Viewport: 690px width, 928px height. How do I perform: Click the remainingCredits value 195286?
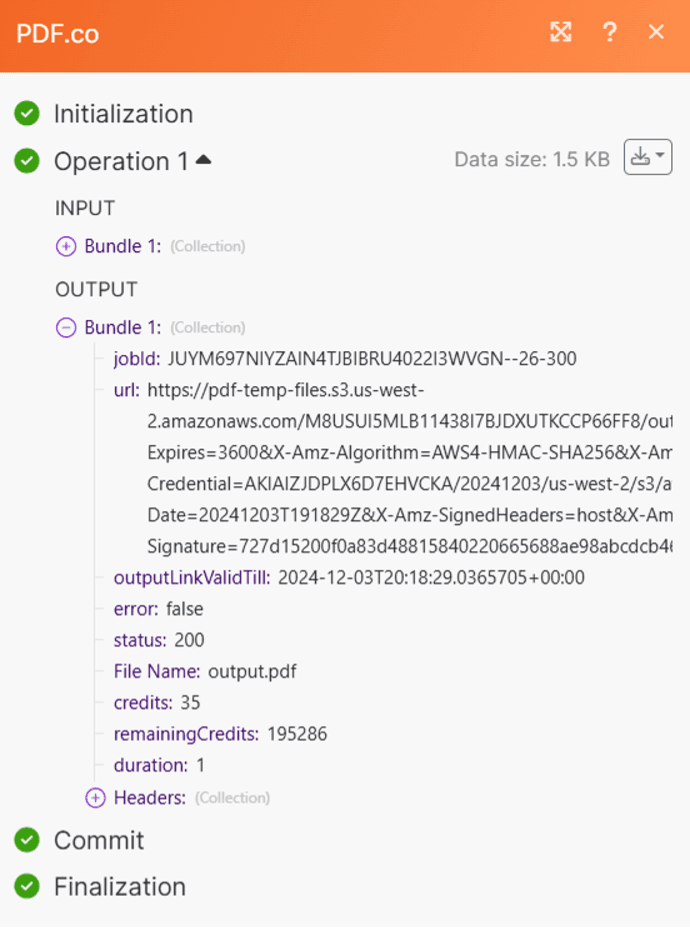pyautogui.click(x=297, y=734)
